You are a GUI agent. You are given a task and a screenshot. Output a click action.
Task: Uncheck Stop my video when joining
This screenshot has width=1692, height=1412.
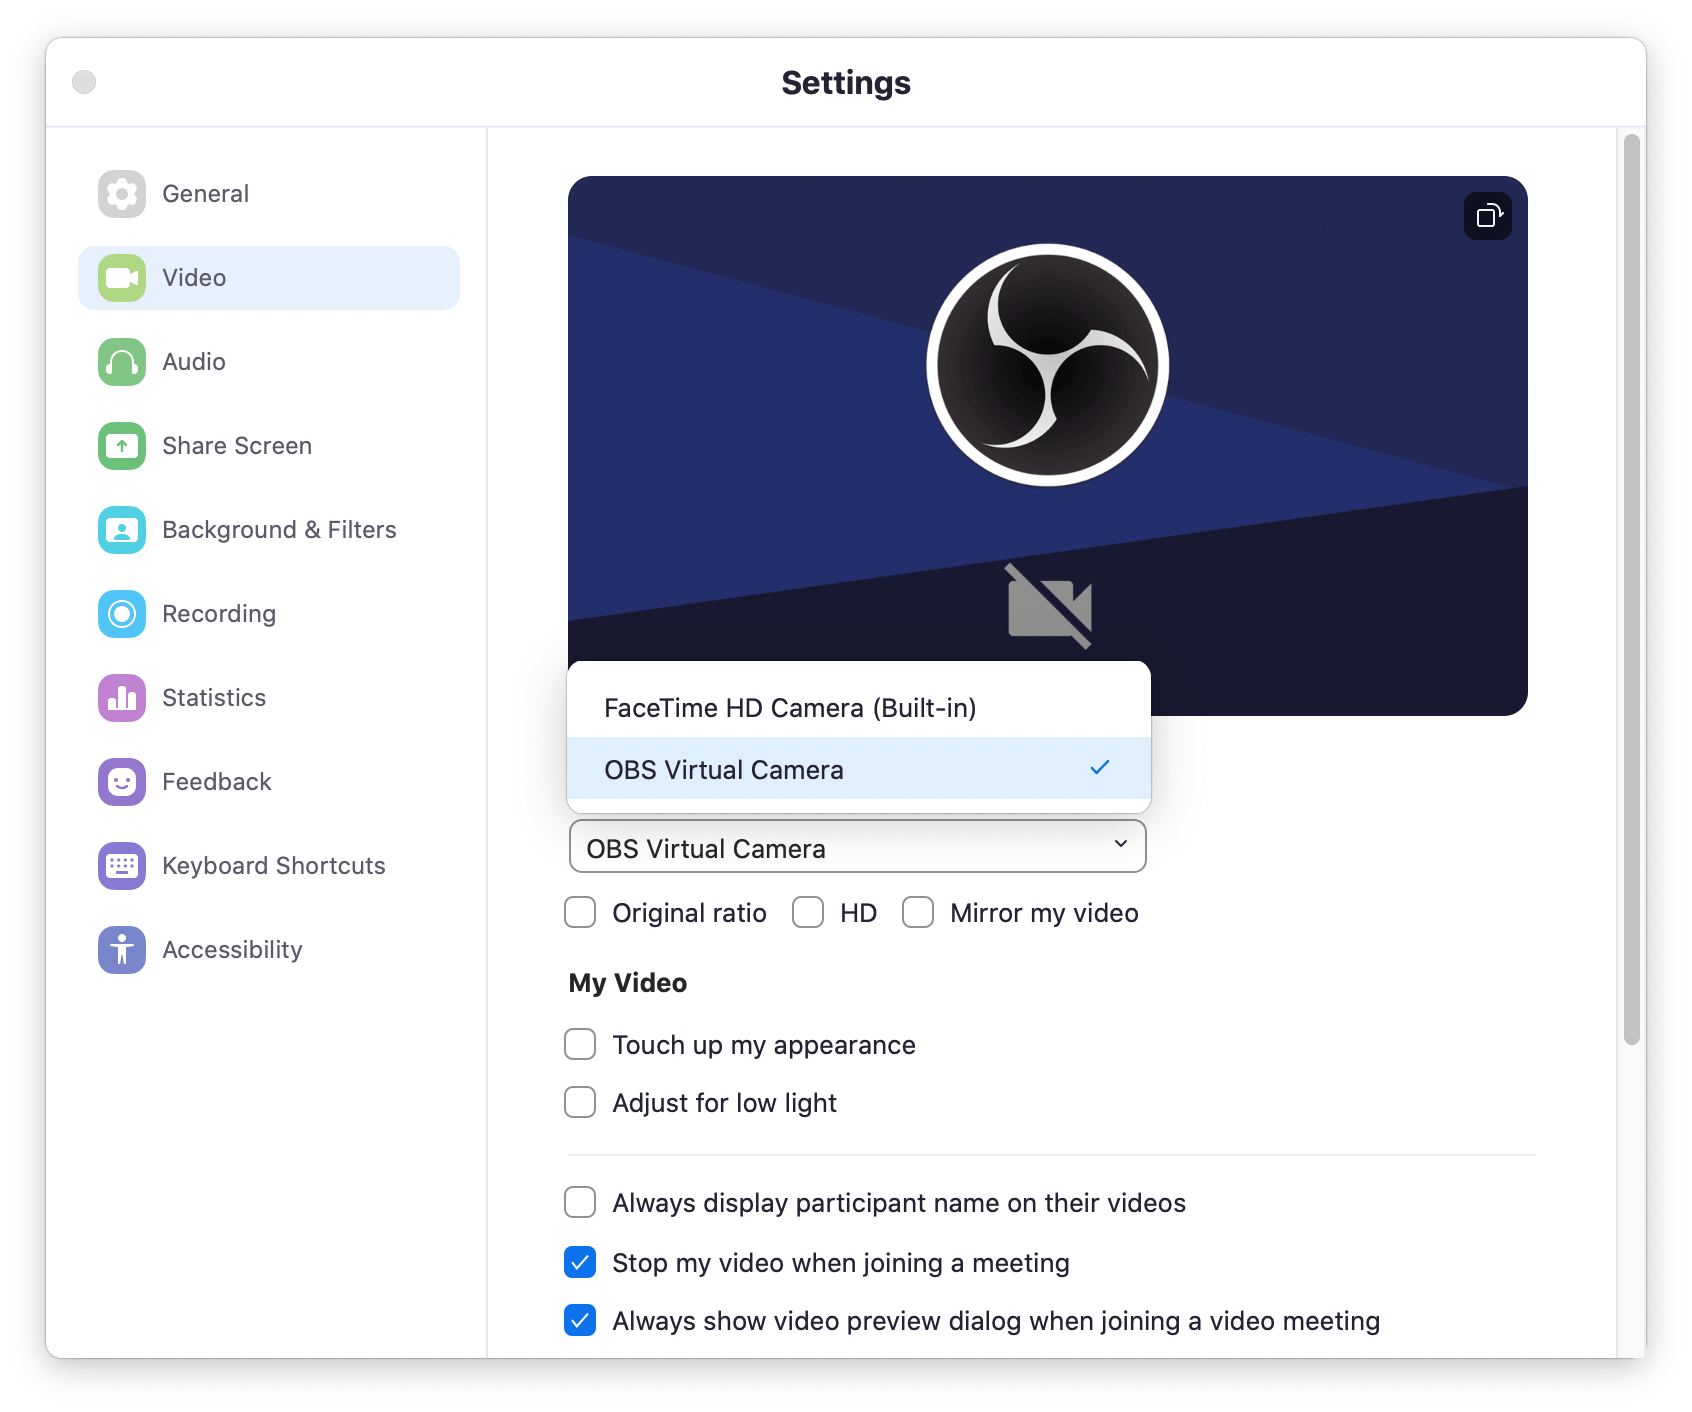pyautogui.click(x=580, y=1263)
